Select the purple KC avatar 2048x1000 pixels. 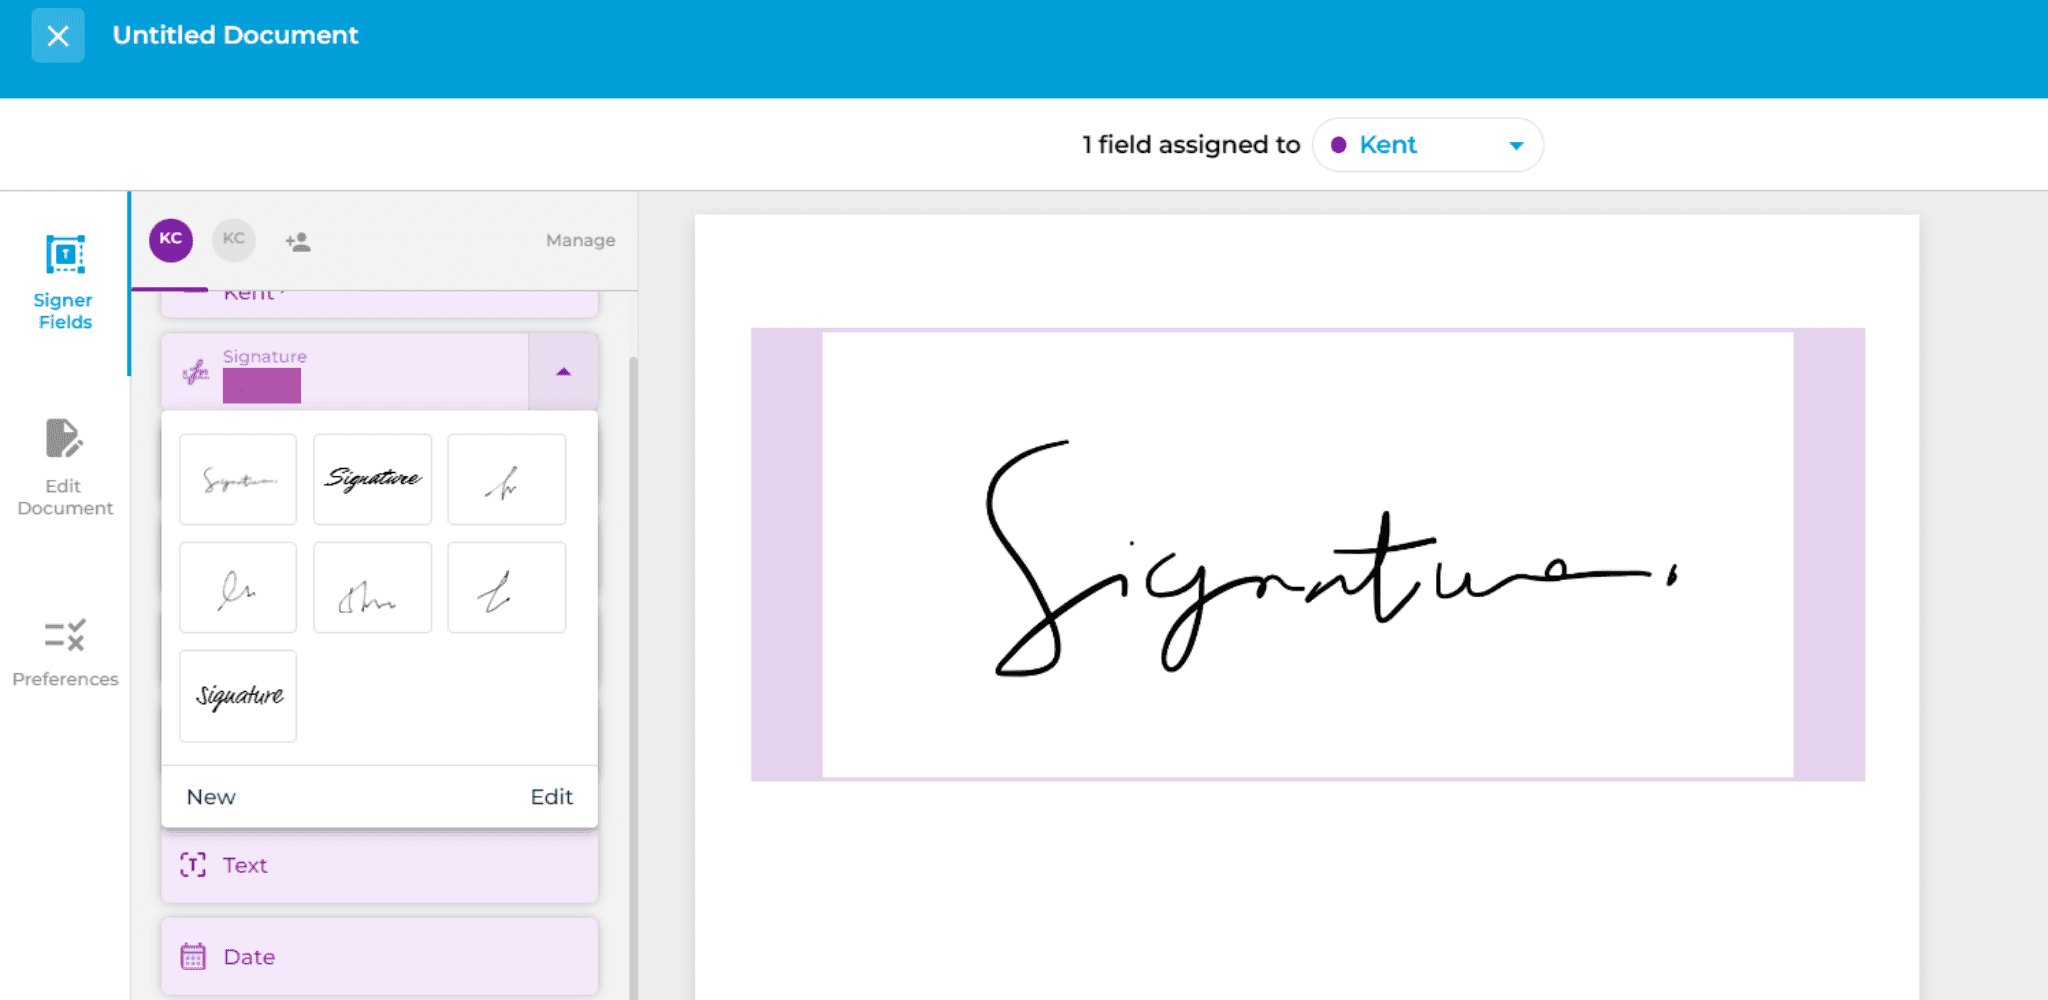(170, 240)
